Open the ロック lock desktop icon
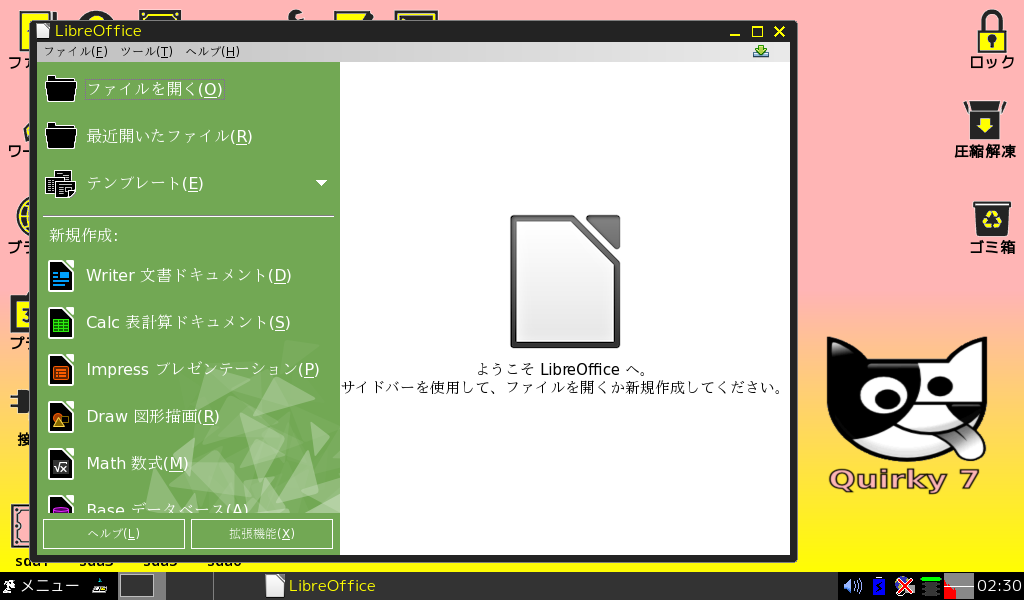 click(991, 39)
